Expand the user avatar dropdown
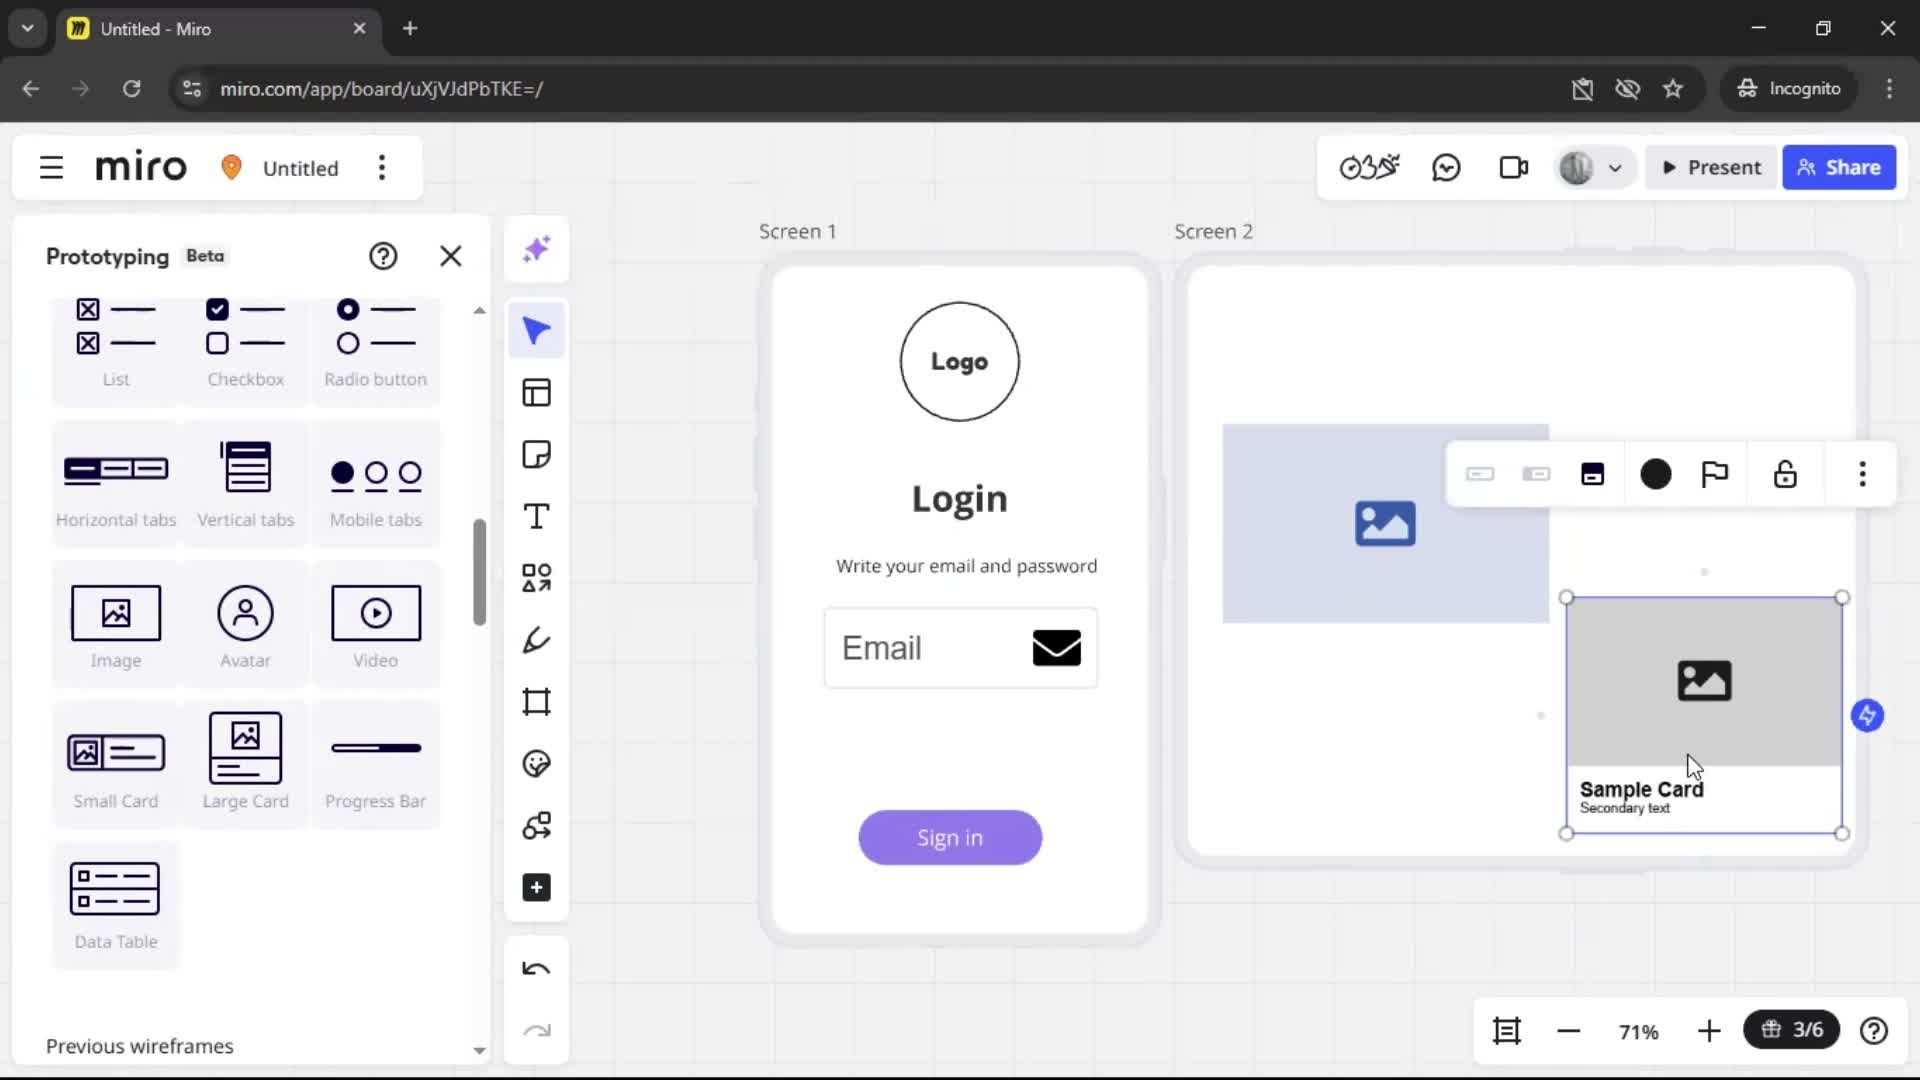 1615,168
